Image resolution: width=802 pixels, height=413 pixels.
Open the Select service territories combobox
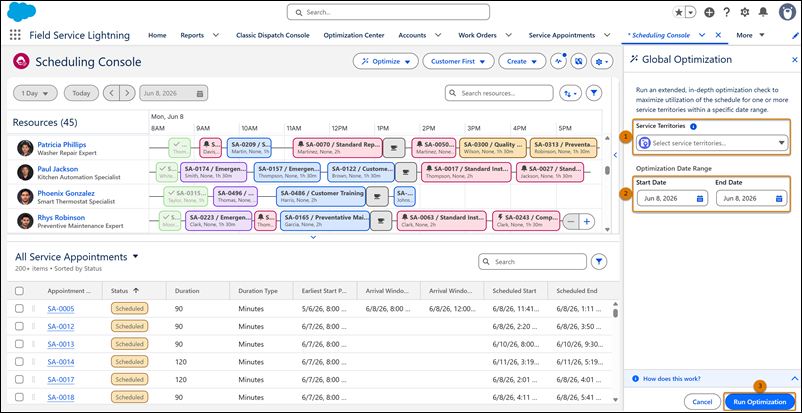[712, 143]
